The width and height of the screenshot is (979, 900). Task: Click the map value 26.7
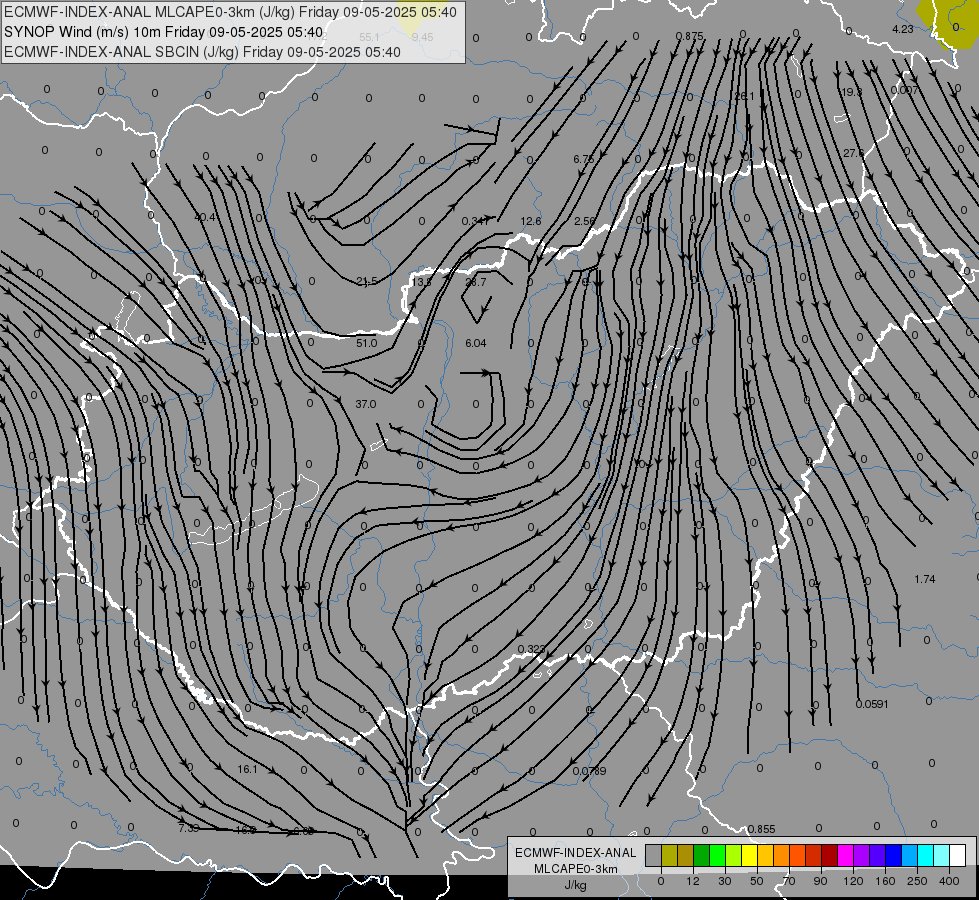476,282
